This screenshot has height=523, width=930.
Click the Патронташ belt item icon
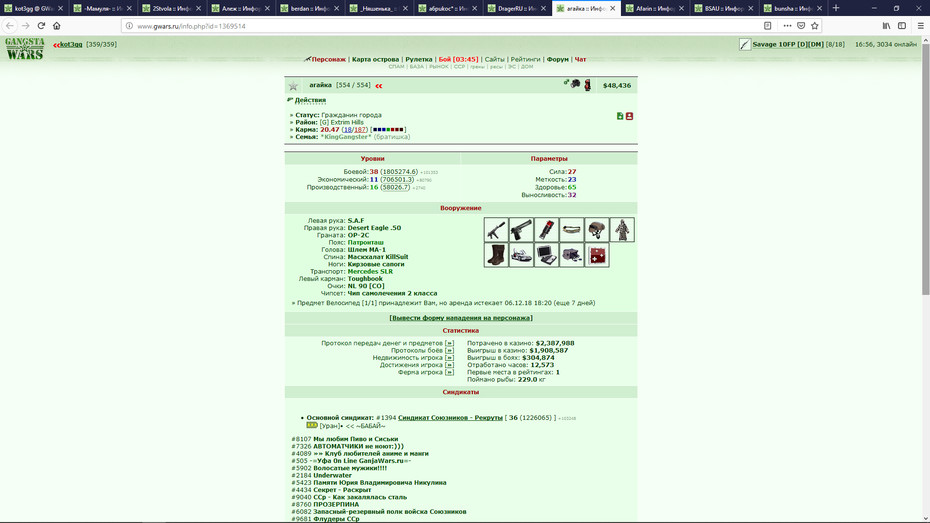[x=572, y=229]
